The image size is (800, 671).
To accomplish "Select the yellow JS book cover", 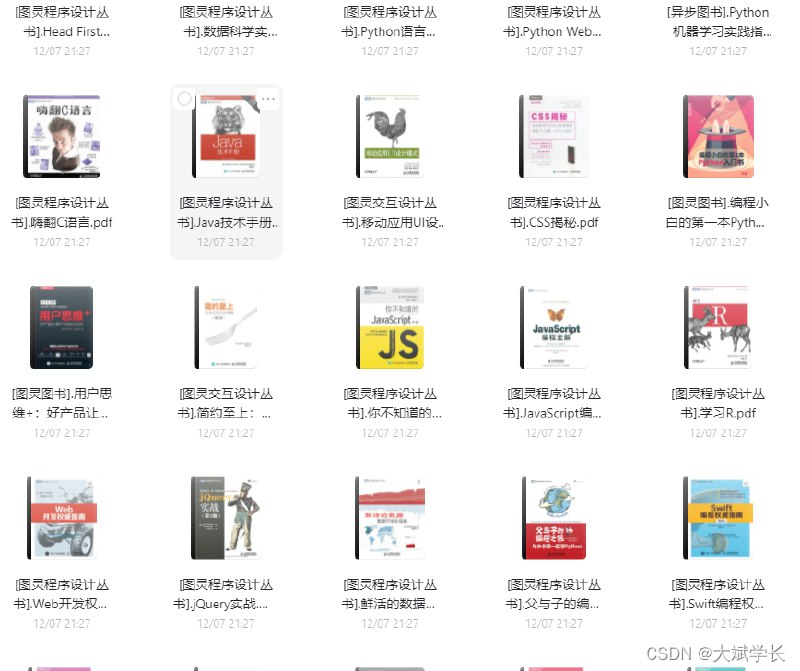I will pyautogui.click(x=390, y=328).
